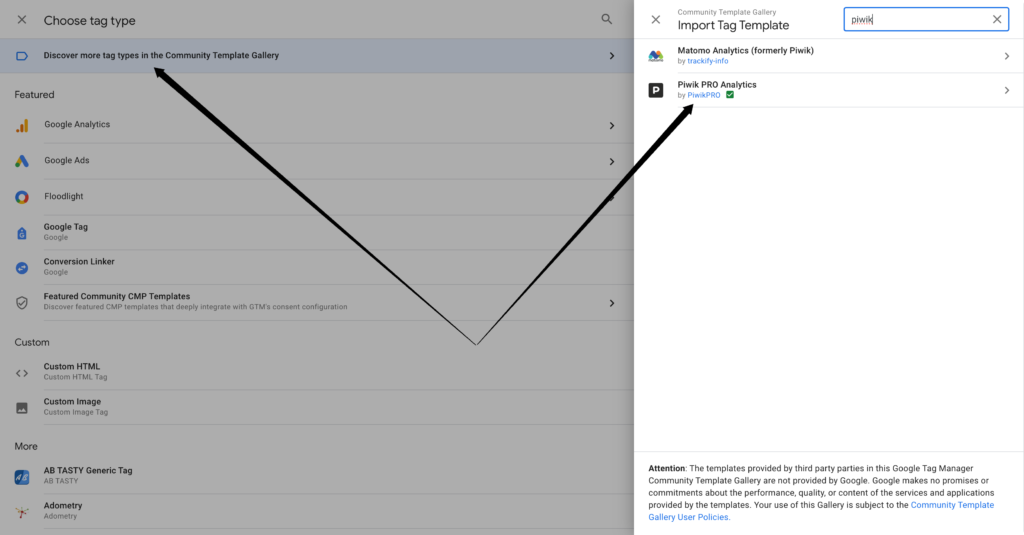Click the Conversion Linker icon
This screenshot has height=535, width=1024.
coord(22,267)
